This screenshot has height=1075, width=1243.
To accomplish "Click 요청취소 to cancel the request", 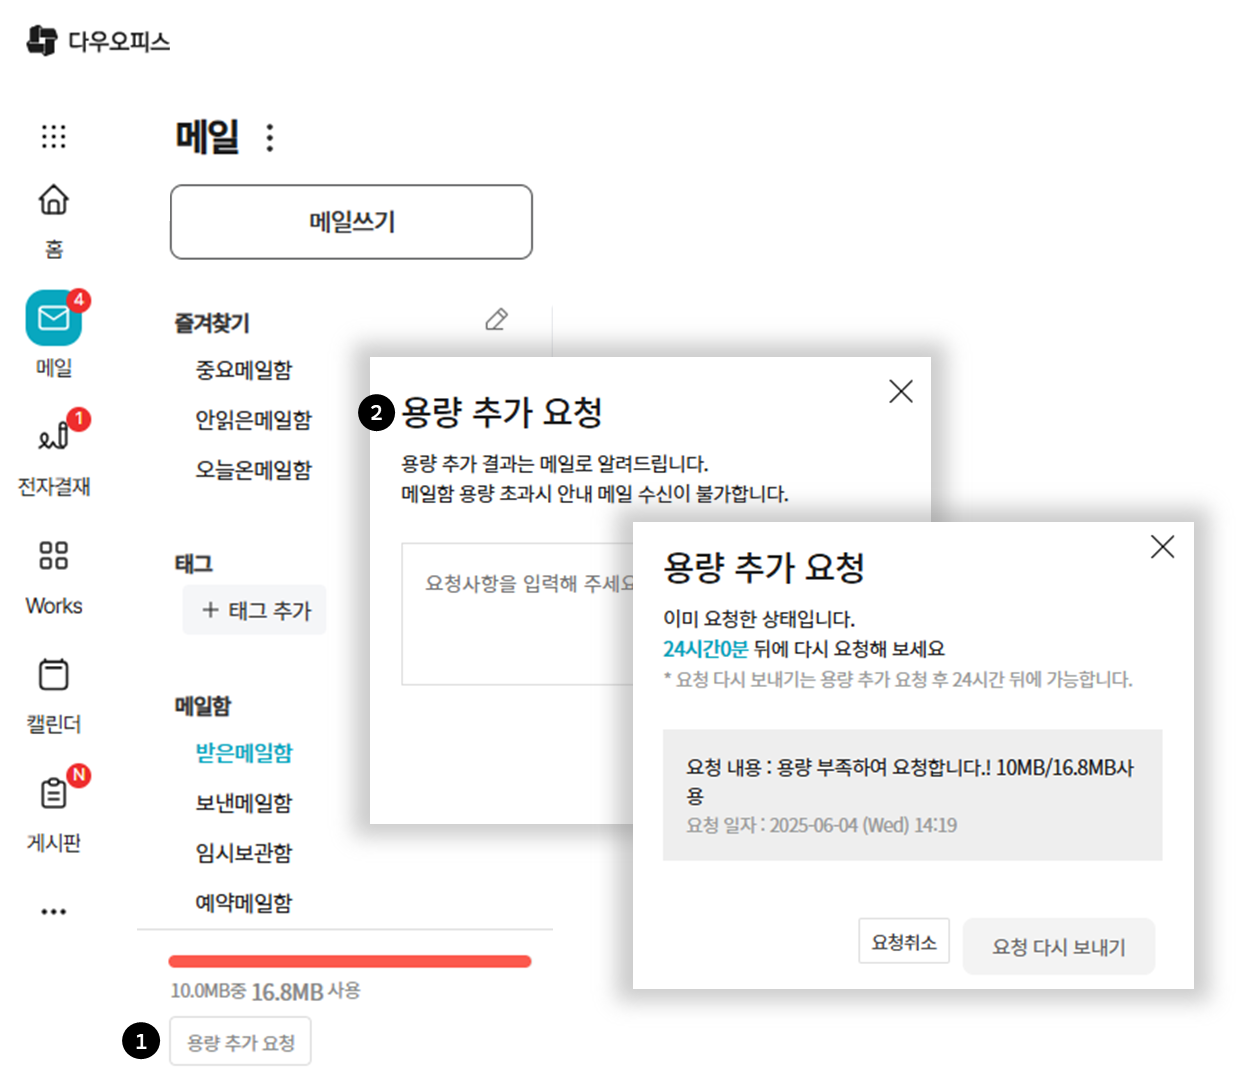I will [903, 942].
